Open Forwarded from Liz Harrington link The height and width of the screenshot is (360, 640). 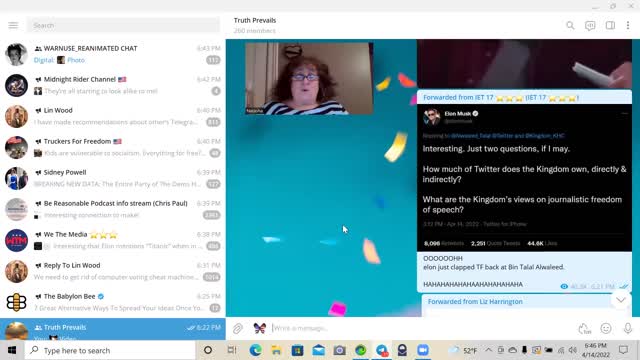(x=475, y=302)
